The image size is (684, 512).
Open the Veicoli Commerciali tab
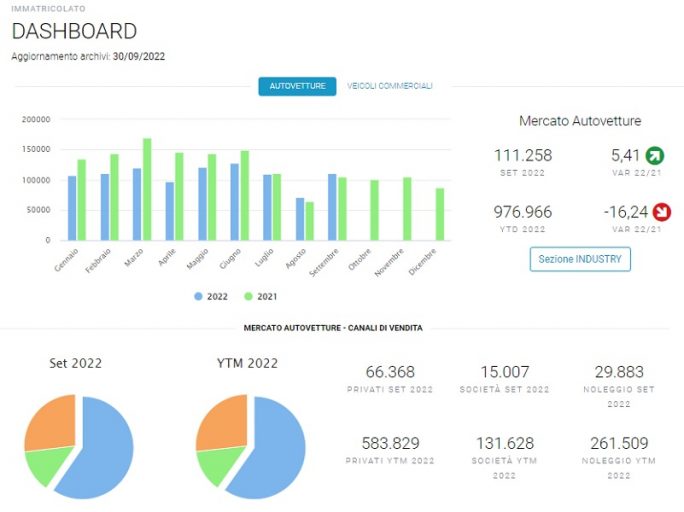390,86
